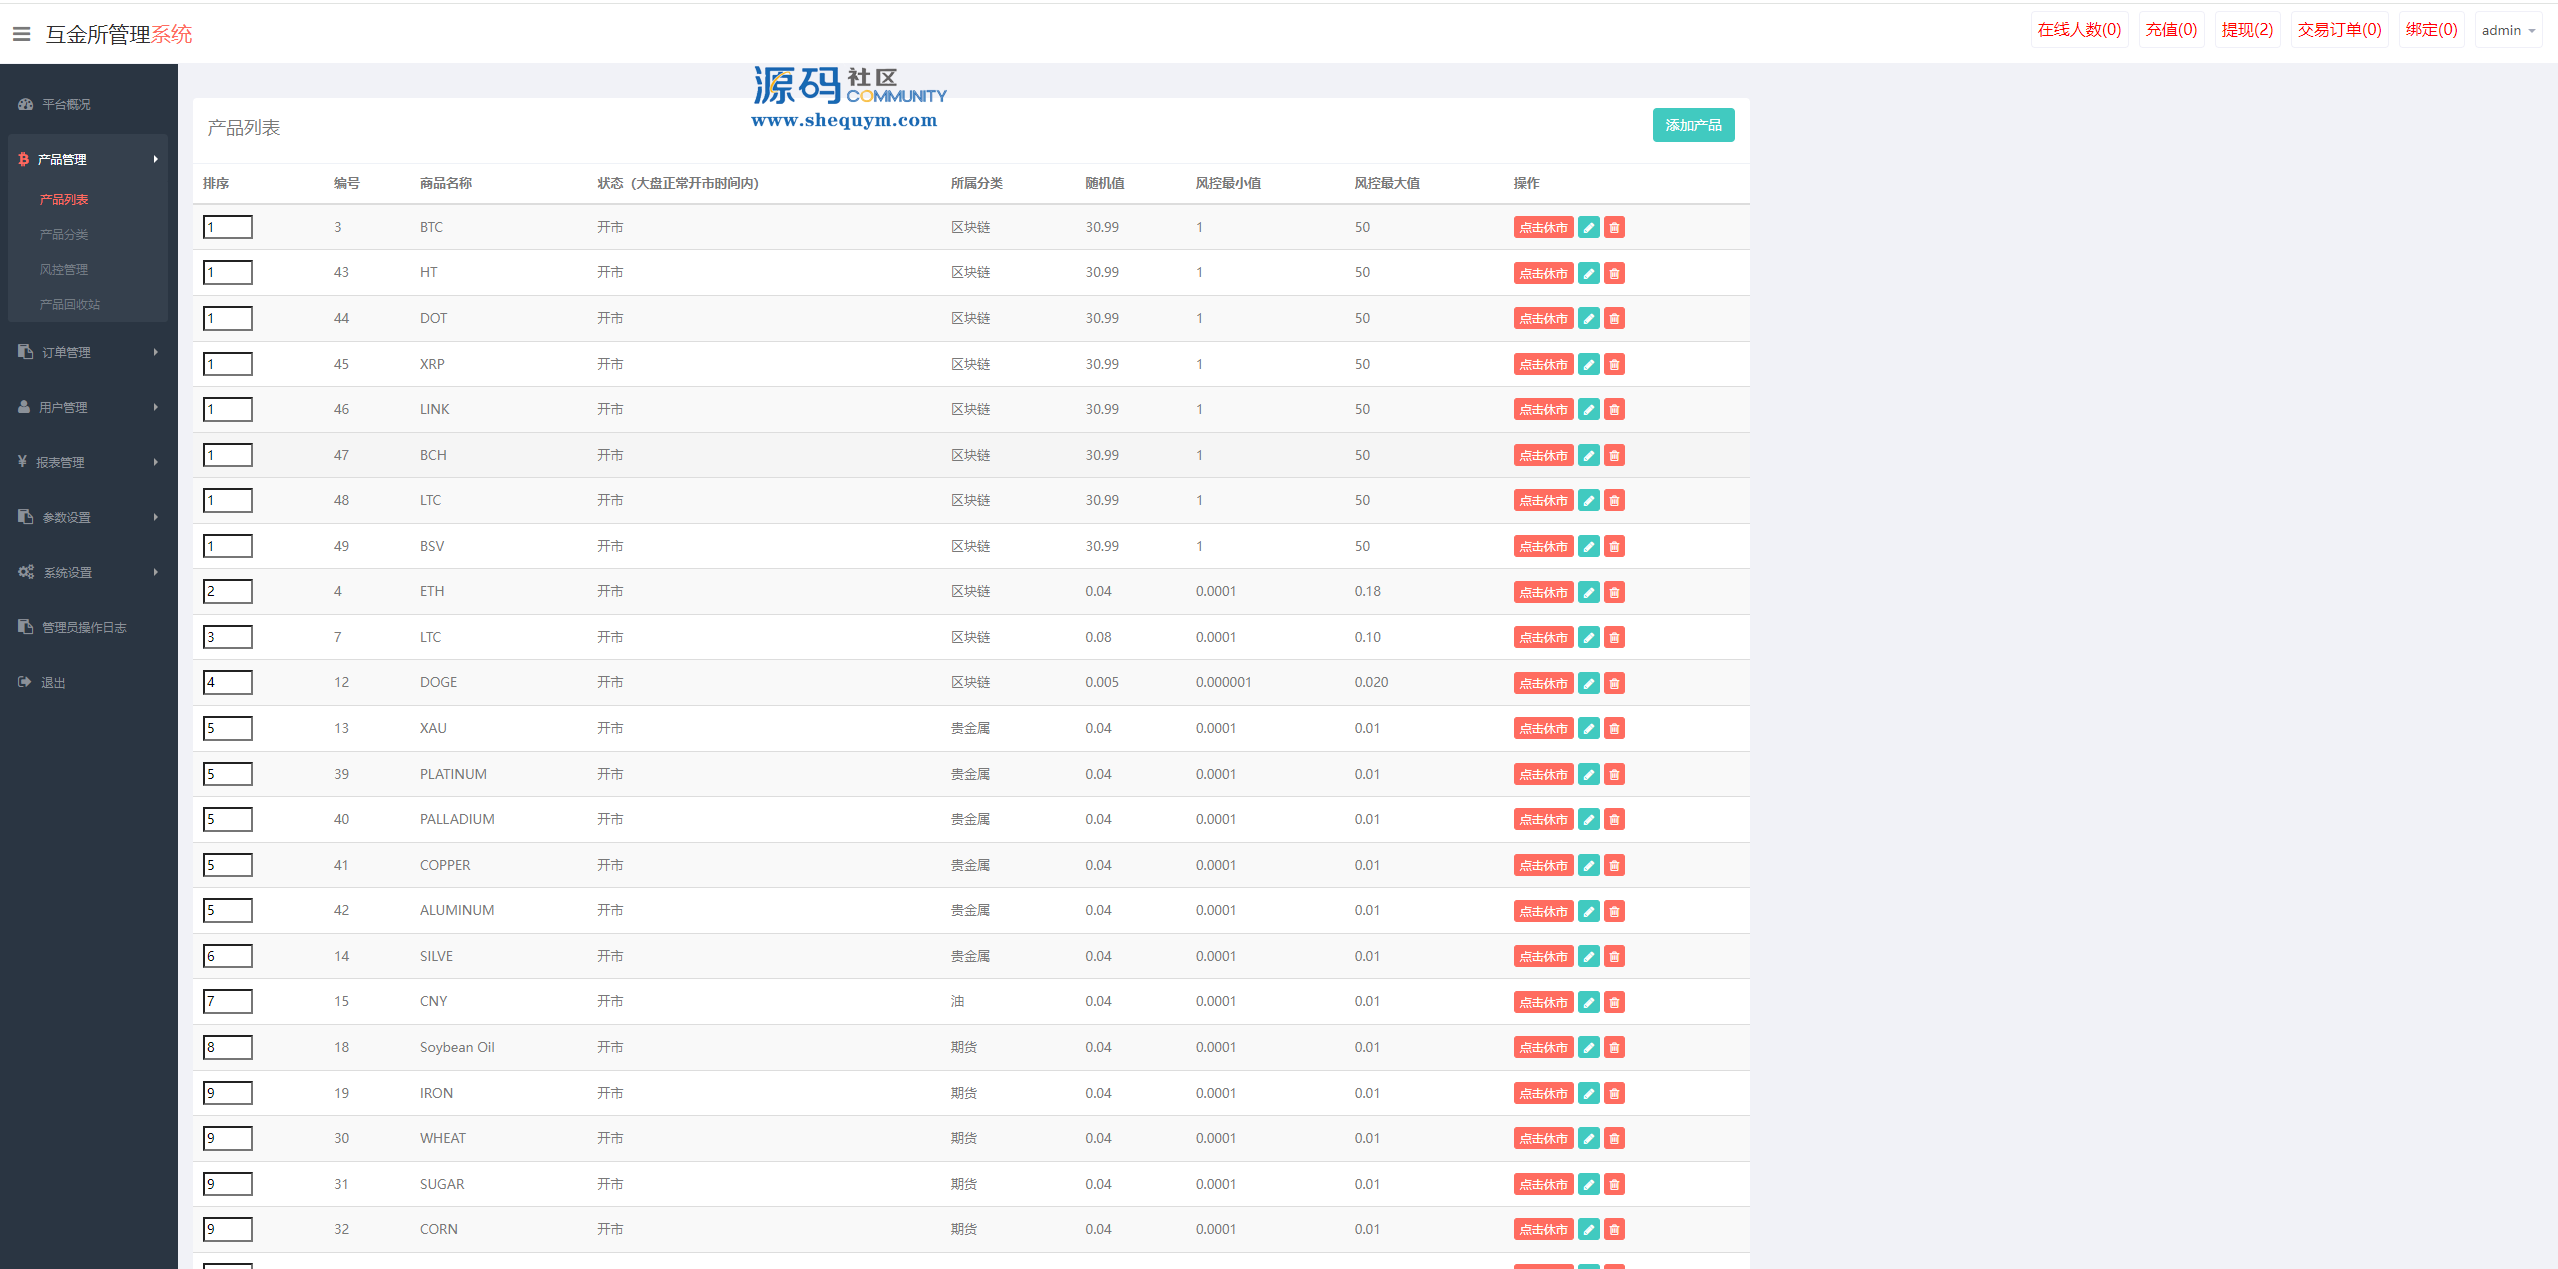Select the 'Soybean Oil' product name cell

point(457,1047)
